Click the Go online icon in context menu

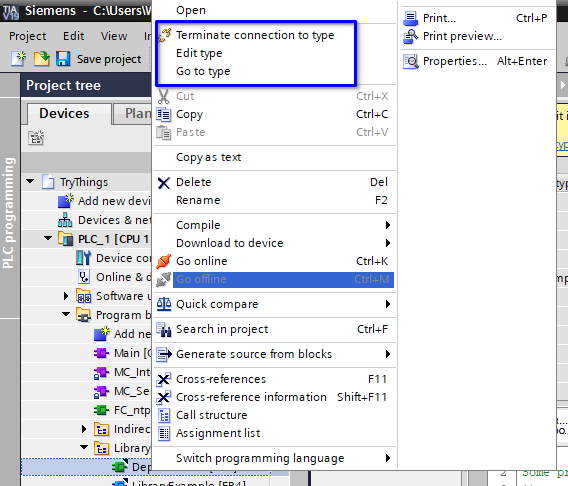click(x=164, y=261)
